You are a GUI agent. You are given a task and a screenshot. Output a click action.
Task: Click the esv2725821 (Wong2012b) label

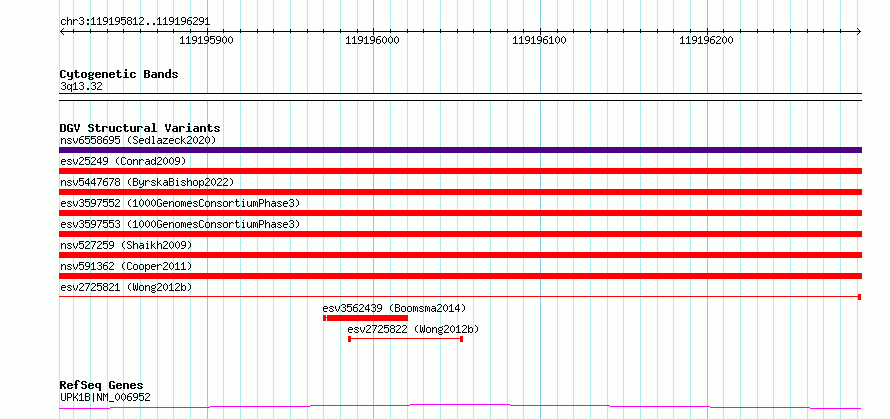coord(126,287)
